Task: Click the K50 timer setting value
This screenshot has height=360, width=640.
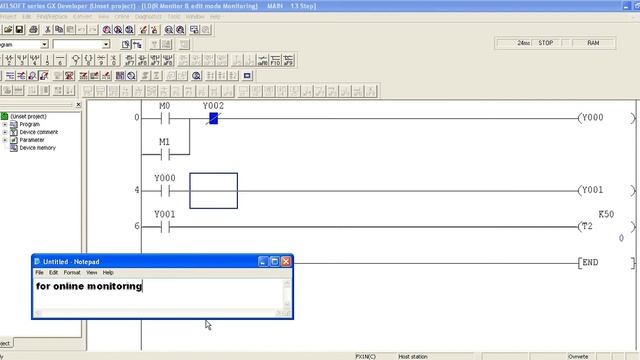Action: pos(606,214)
